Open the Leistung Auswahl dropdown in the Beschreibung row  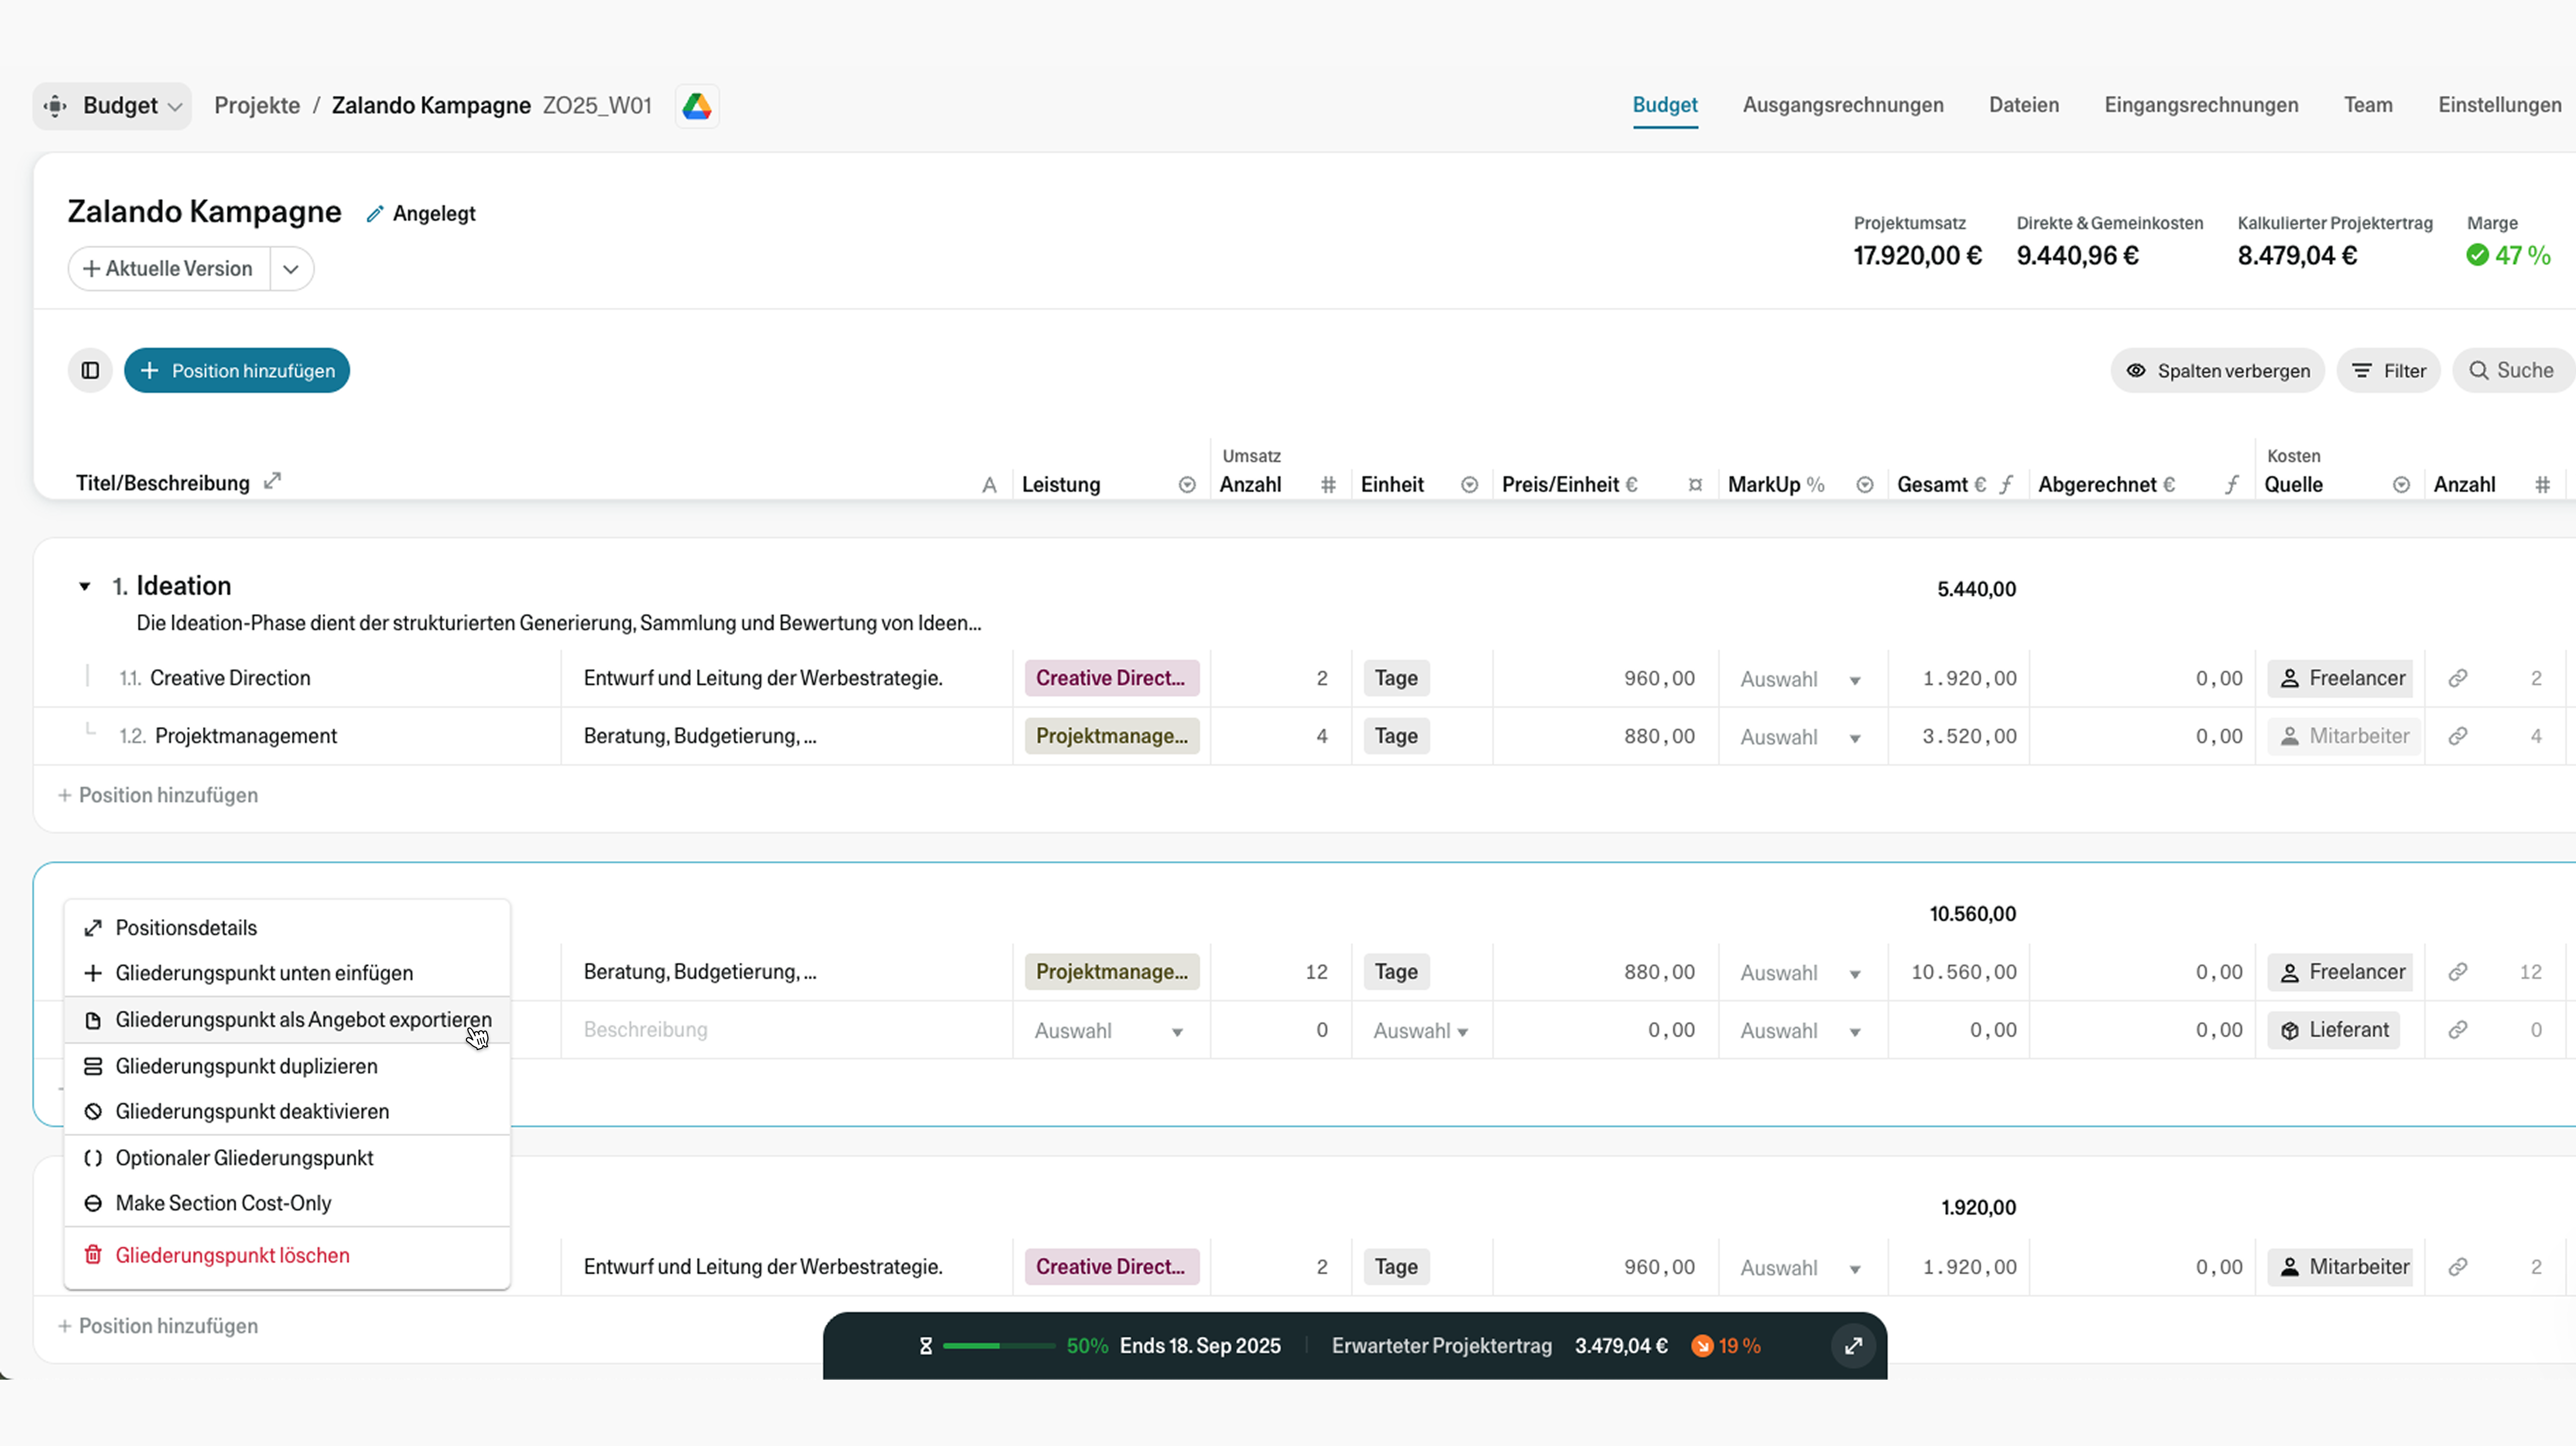pos(1110,1031)
